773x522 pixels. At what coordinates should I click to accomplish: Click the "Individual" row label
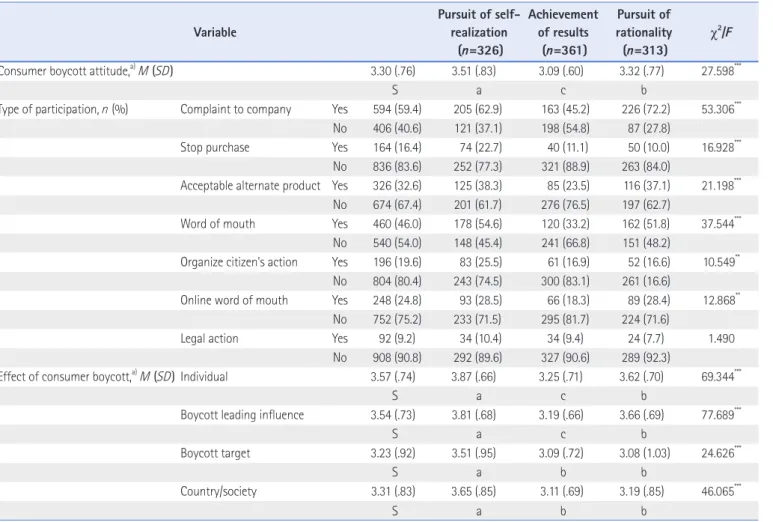tap(204, 377)
